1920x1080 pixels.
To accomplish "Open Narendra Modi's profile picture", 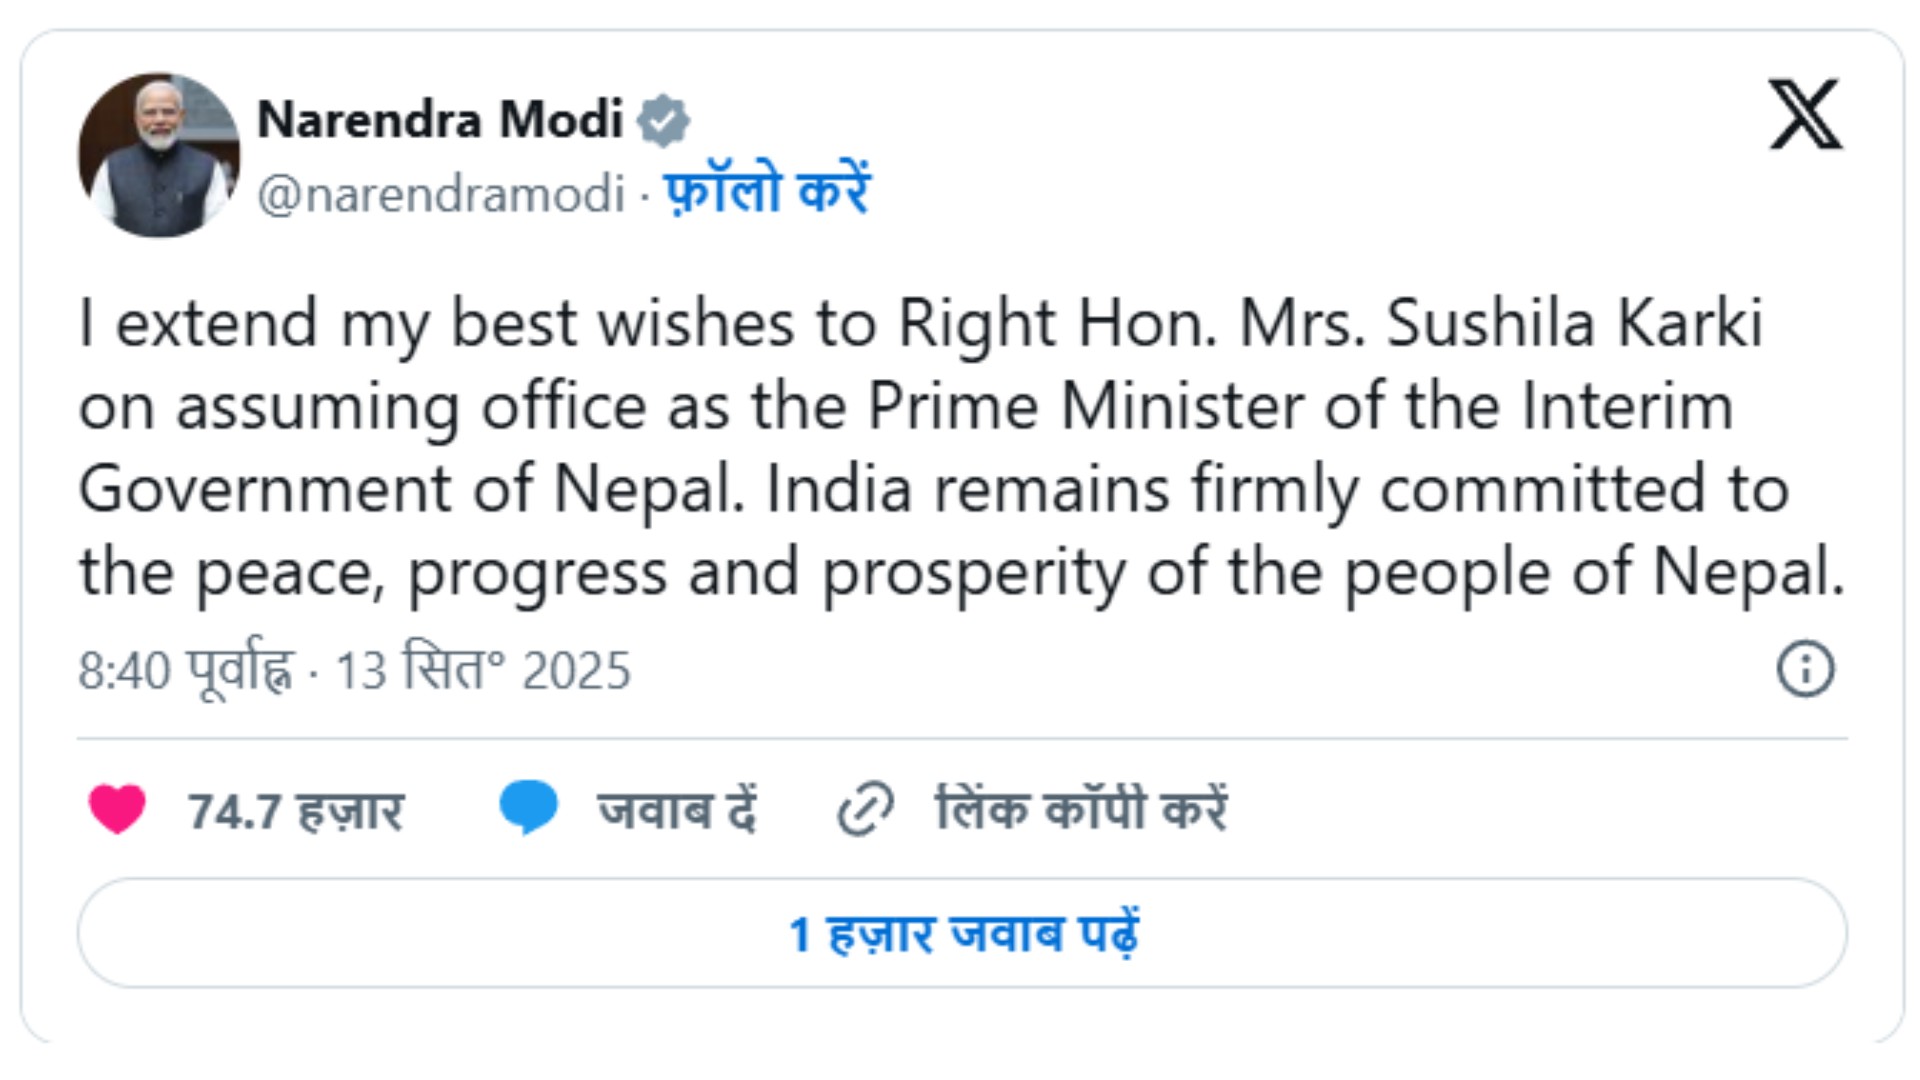I will pyautogui.click(x=159, y=155).
